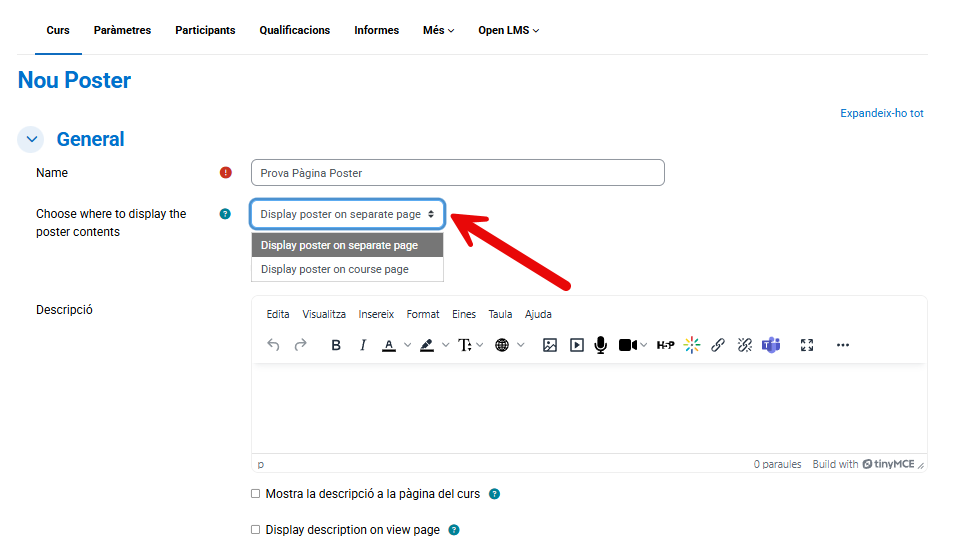Open the Insereix menu in the editor
This screenshot has width=966, height=547.
tap(376, 314)
